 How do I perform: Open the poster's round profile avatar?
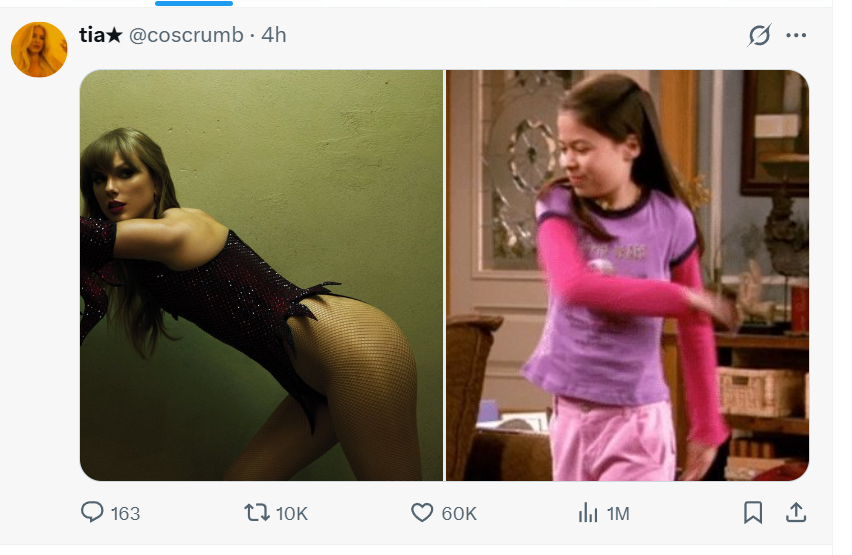(39, 49)
